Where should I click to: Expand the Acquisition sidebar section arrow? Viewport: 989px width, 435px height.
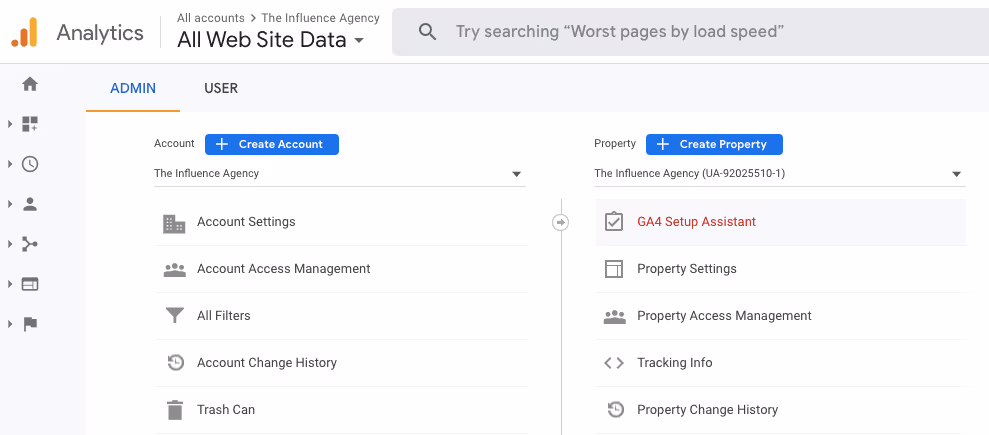click(10, 244)
